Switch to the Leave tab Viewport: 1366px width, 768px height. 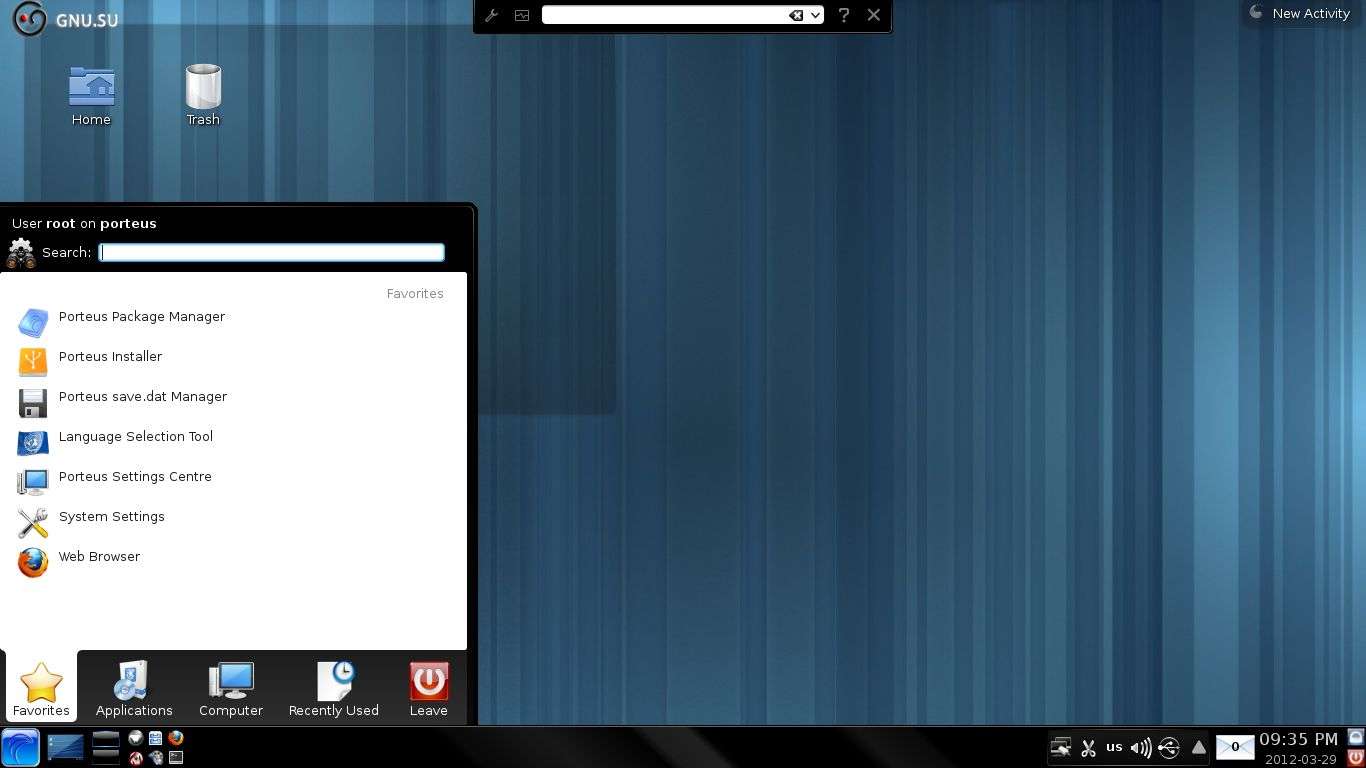click(x=428, y=688)
